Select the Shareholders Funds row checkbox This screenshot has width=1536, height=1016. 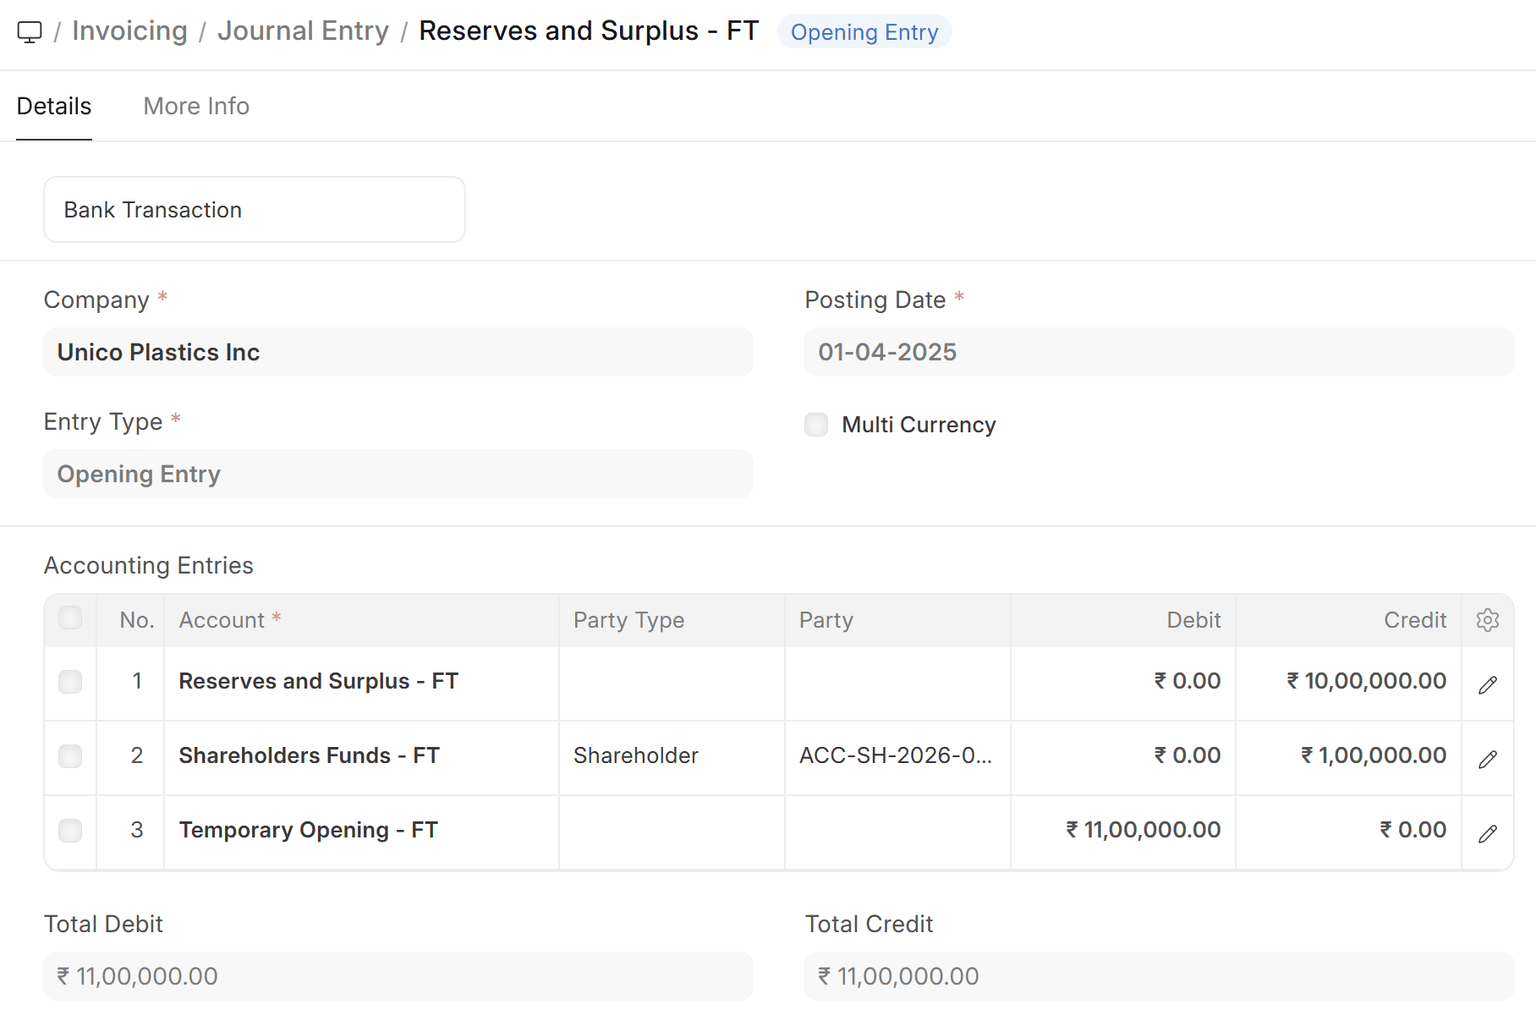pyautogui.click(x=70, y=756)
